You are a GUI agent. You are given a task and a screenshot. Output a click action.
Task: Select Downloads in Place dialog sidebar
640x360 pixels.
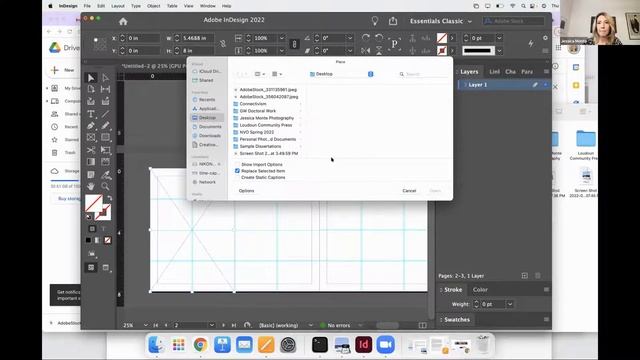(x=207, y=136)
